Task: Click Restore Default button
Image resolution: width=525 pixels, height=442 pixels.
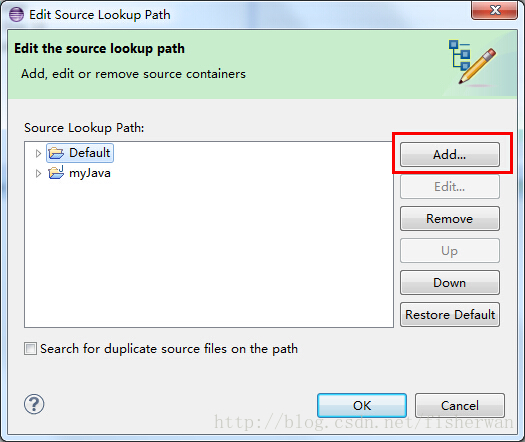Action: 450,315
